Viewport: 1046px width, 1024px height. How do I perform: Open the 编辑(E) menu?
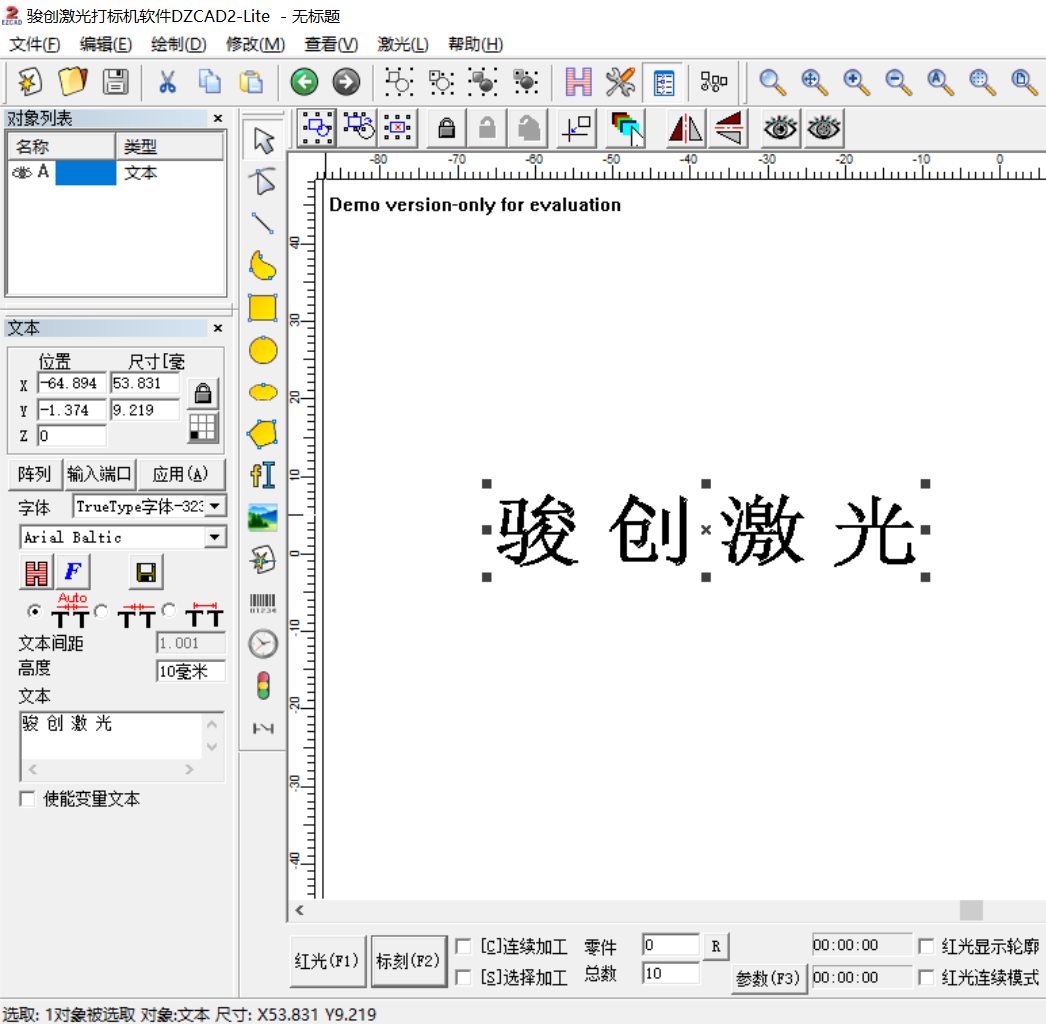click(105, 44)
